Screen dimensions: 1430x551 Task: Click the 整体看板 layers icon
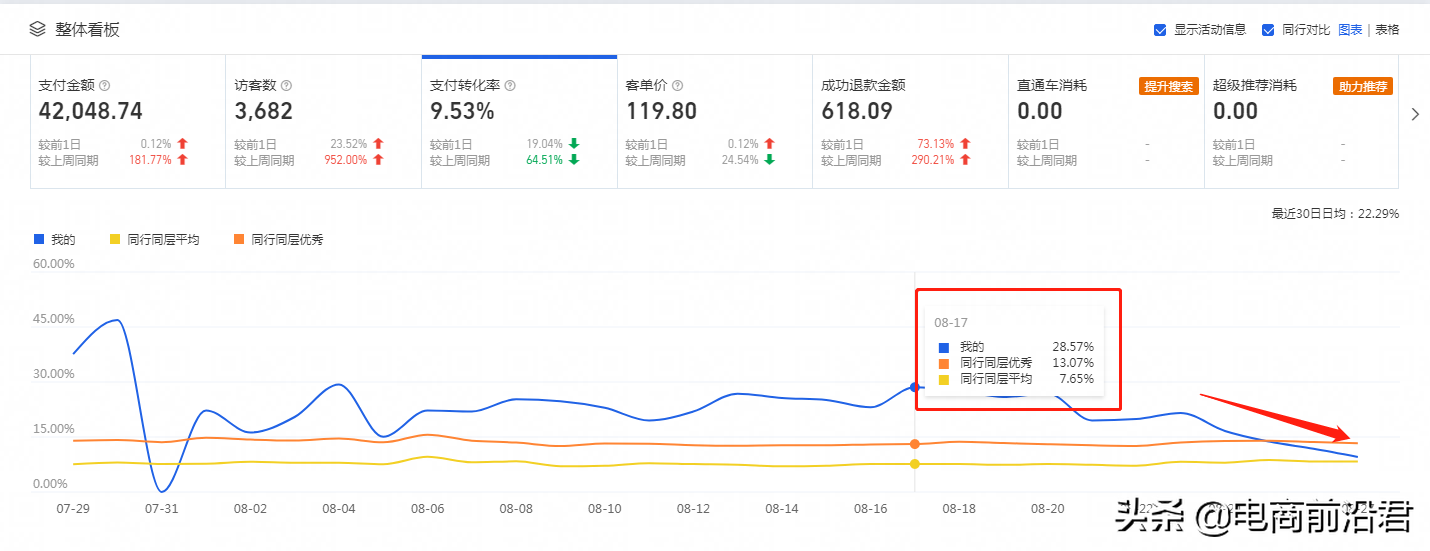tap(37, 29)
